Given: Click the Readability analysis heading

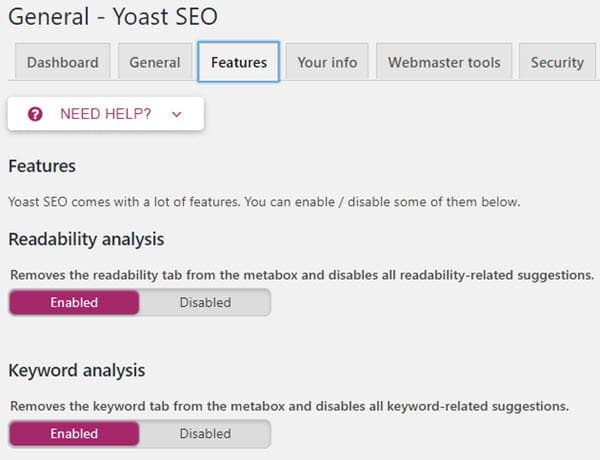Looking at the screenshot, I should click(86, 240).
